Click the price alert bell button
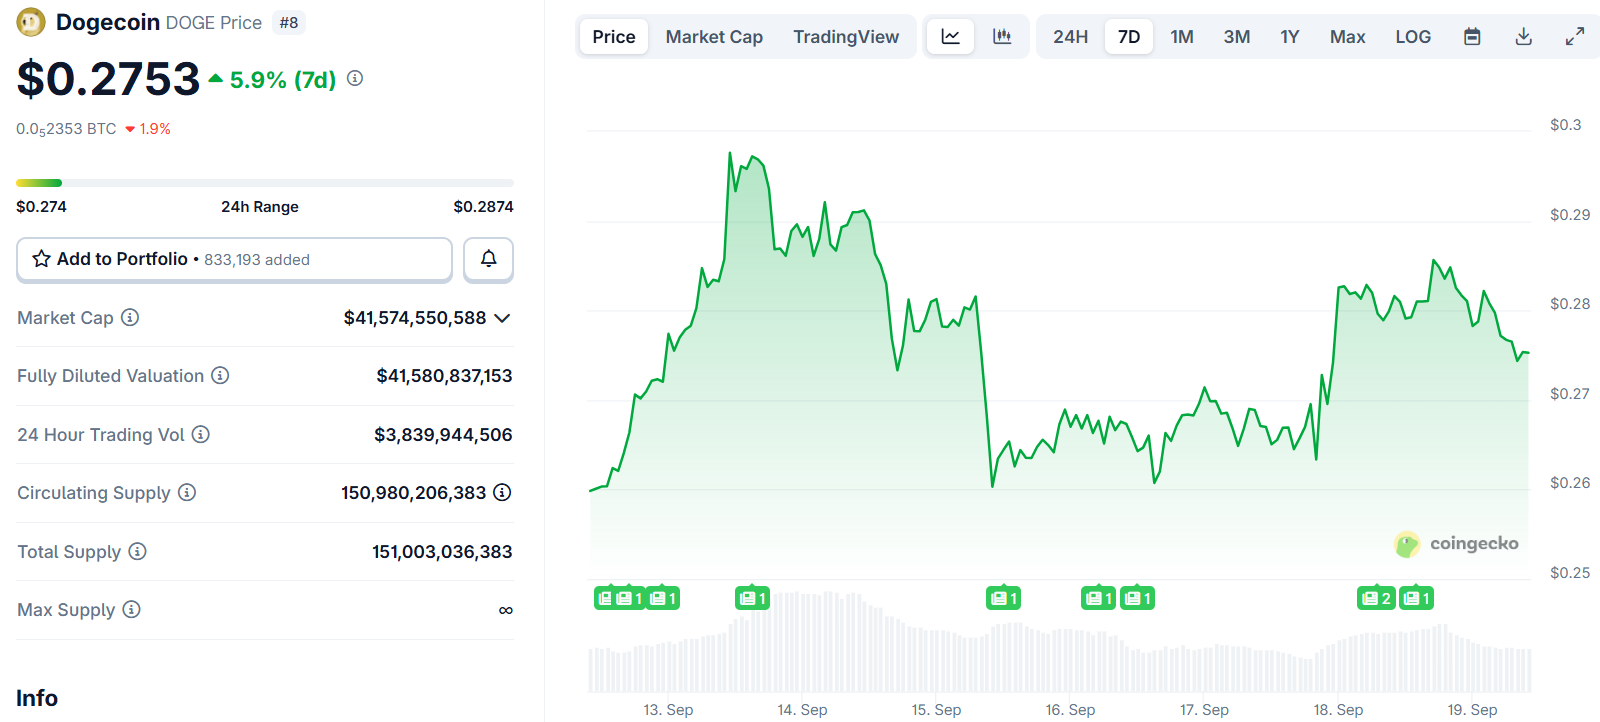This screenshot has height=722, width=1600. pos(488,259)
